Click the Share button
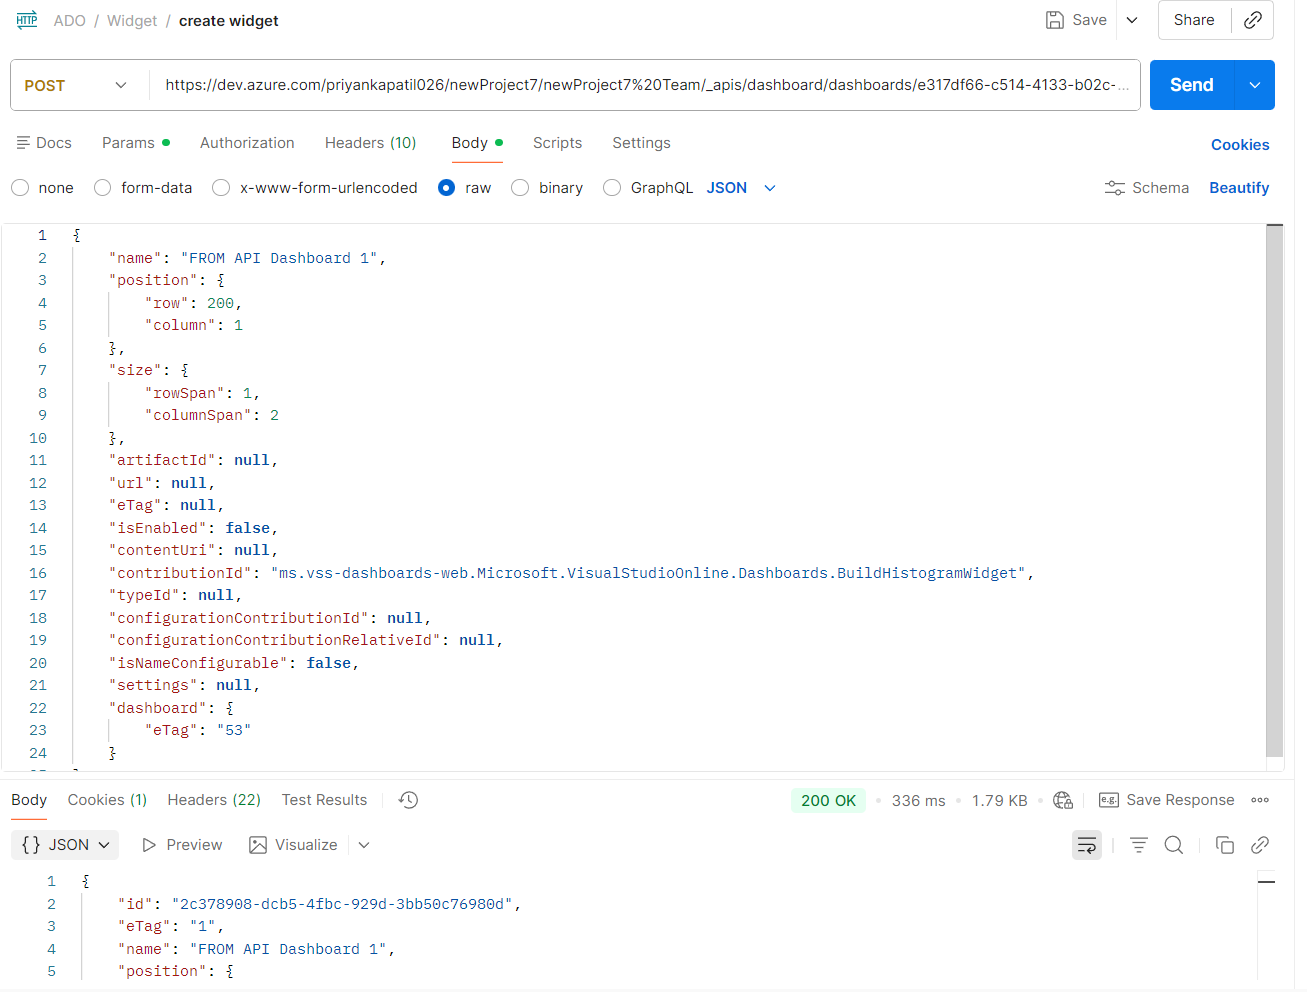 click(x=1194, y=20)
